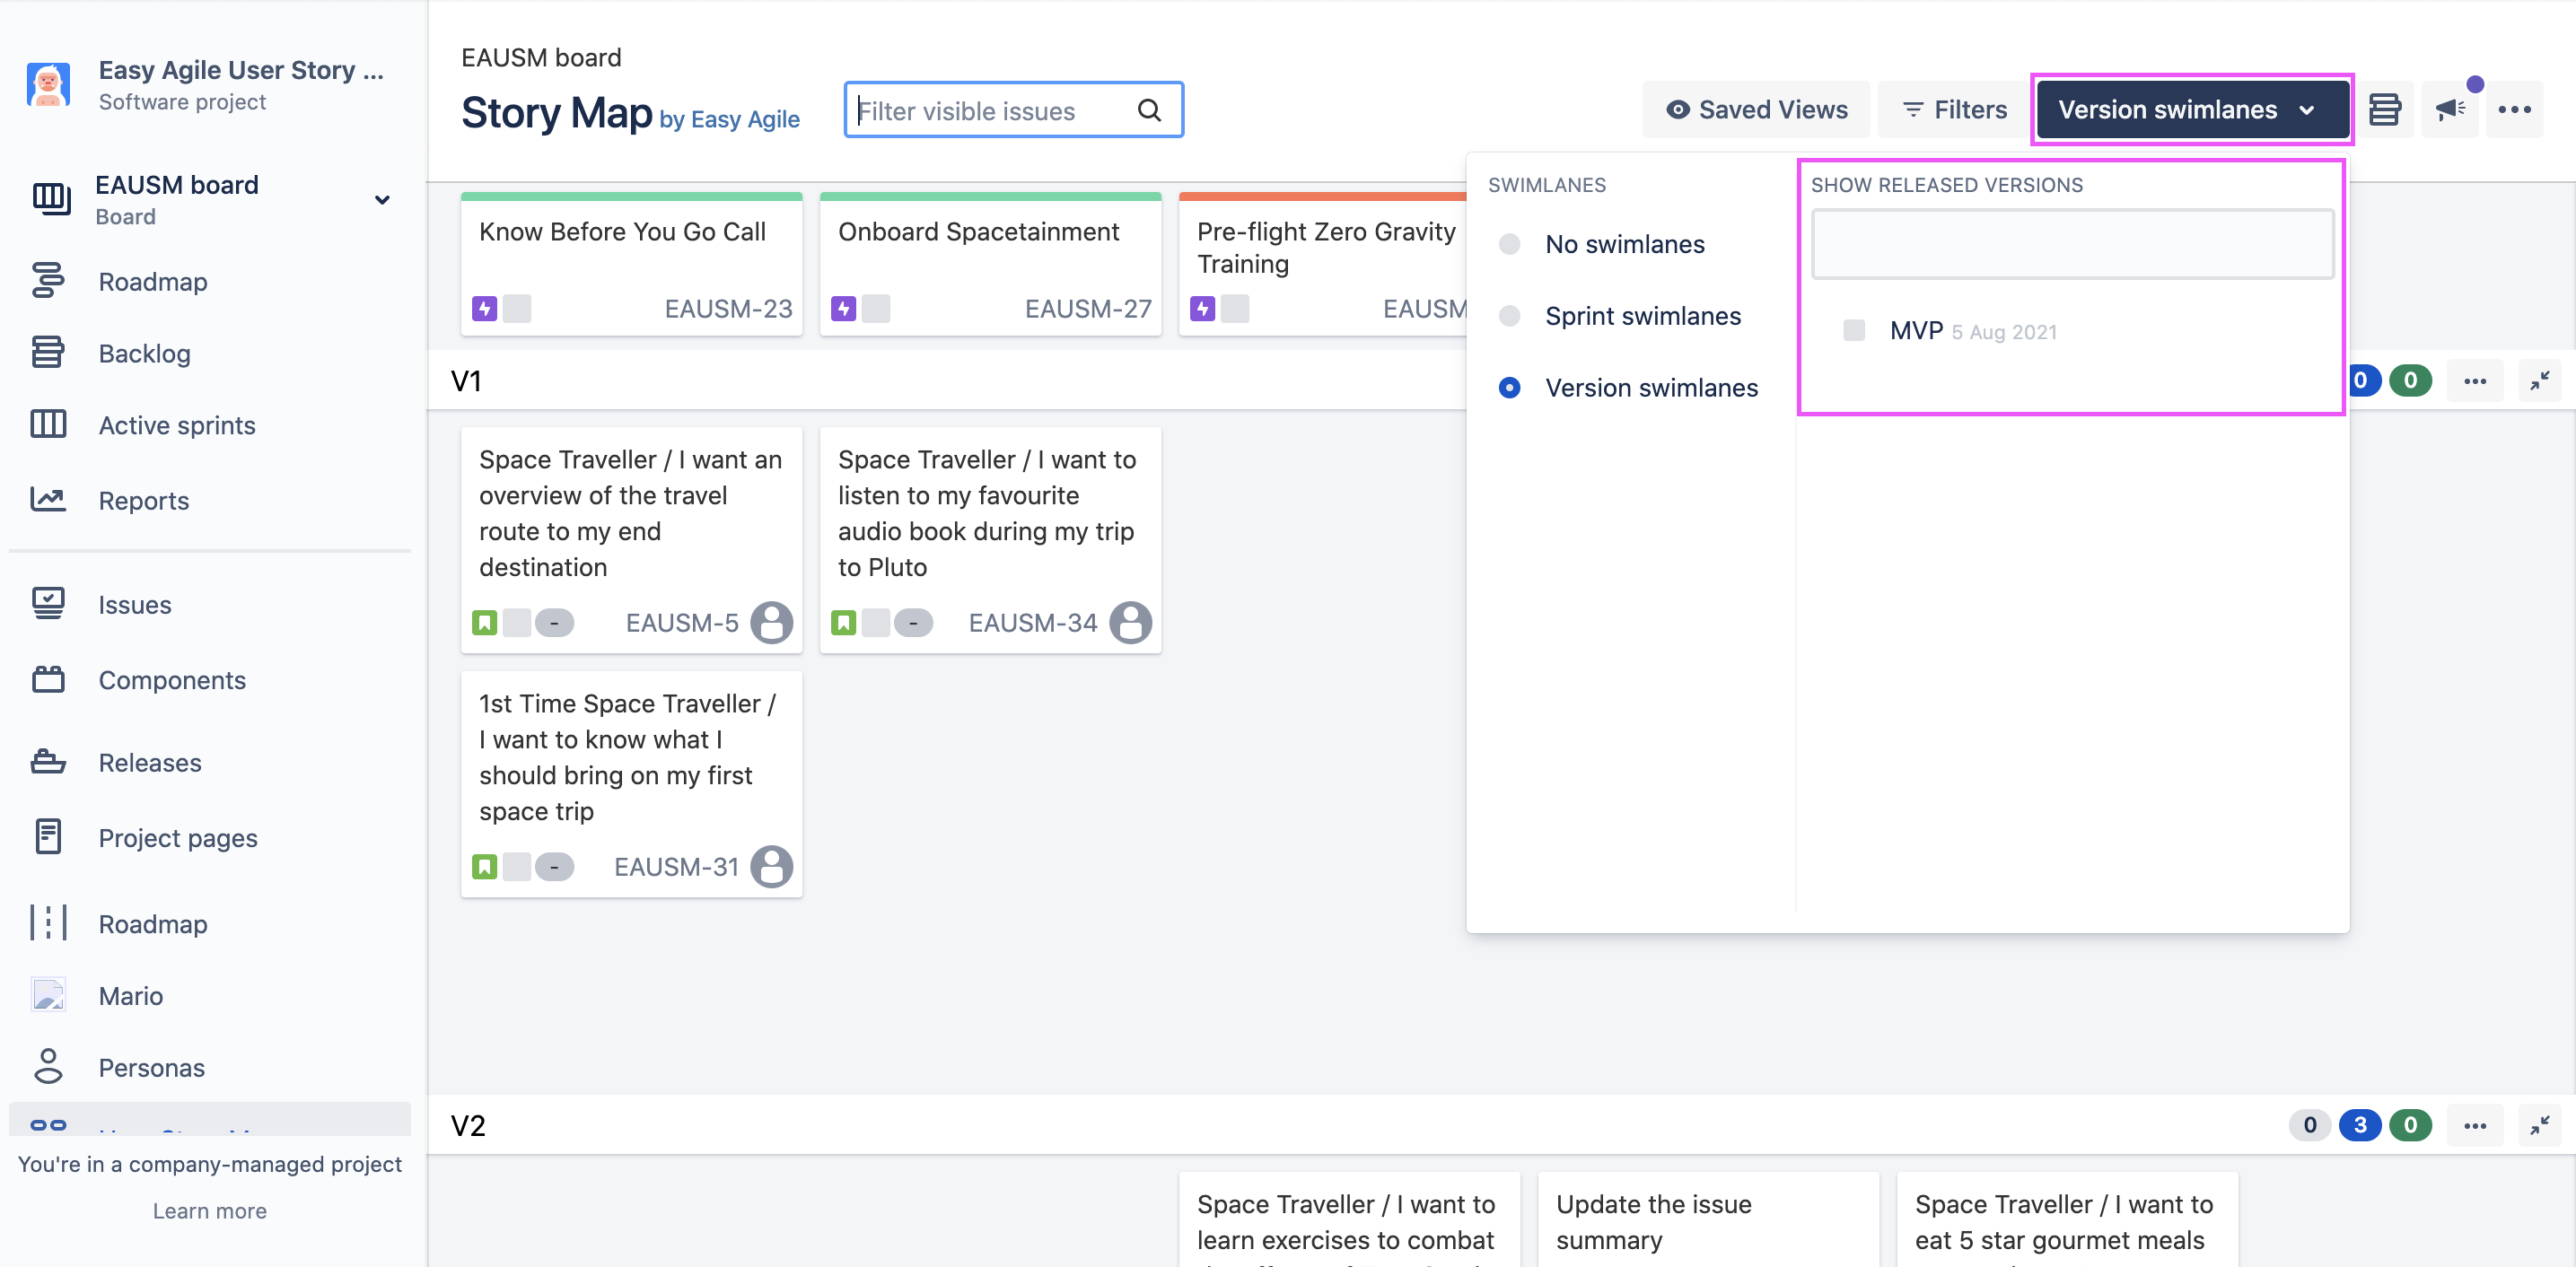
Task: Click the green done count badge in V2
Action: point(2410,1125)
